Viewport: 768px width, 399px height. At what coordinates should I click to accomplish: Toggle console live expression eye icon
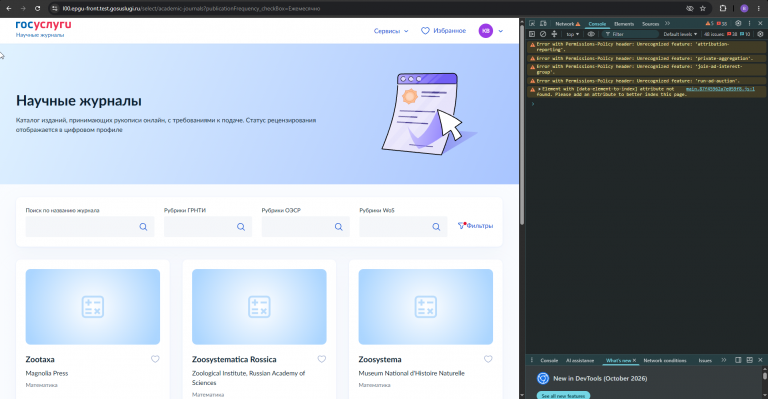[591, 34]
